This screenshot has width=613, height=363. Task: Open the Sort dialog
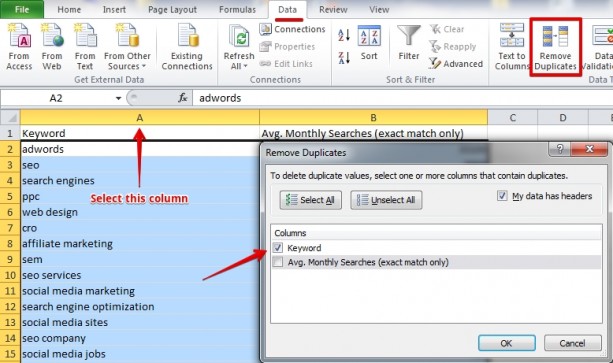tap(369, 43)
